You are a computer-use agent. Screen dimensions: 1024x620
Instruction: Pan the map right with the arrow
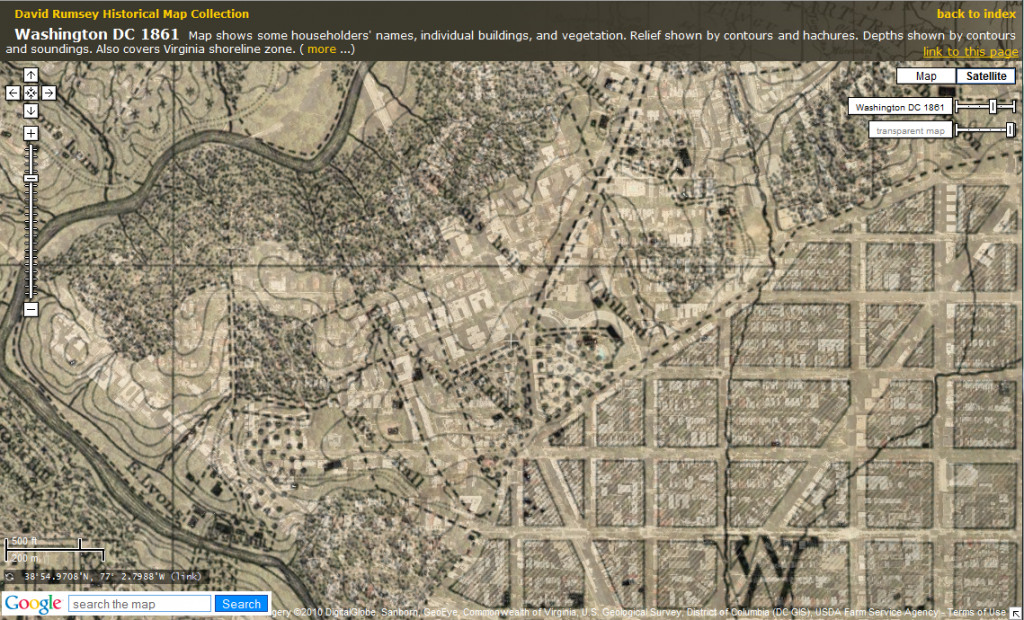48,93
